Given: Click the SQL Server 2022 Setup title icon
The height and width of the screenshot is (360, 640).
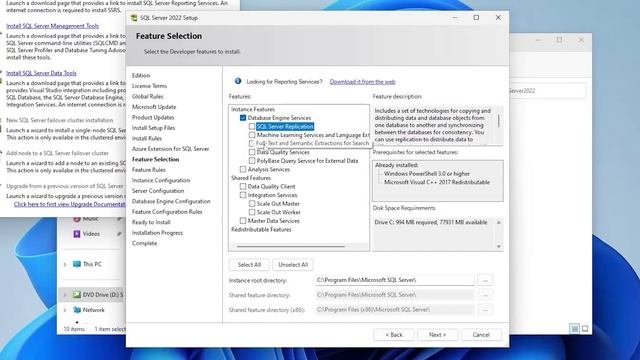Looking at the screenshot, I should click(x=133, y=18).
